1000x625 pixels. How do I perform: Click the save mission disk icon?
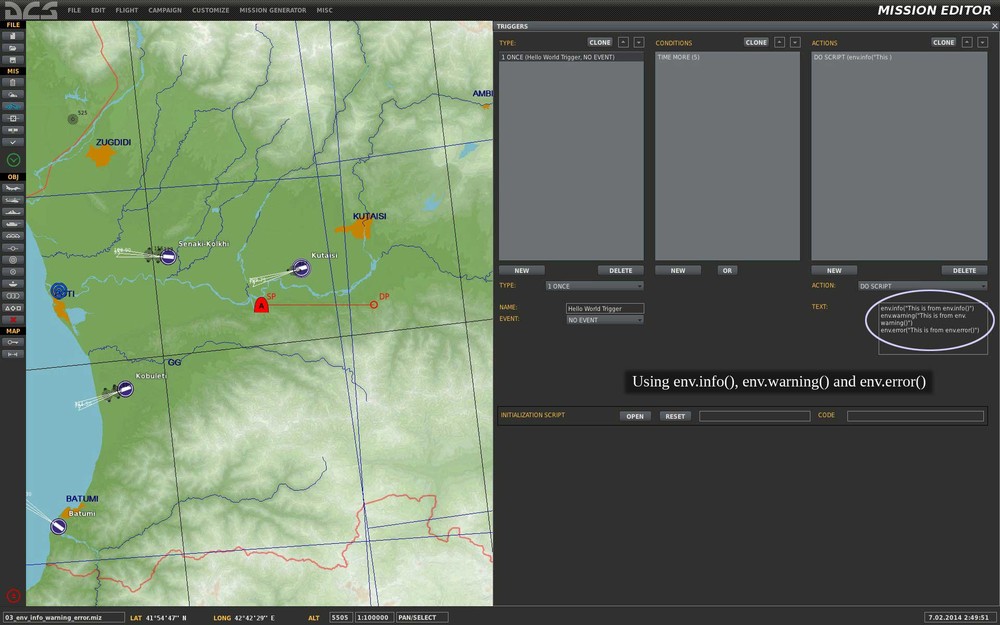click(x=13, y=59)
